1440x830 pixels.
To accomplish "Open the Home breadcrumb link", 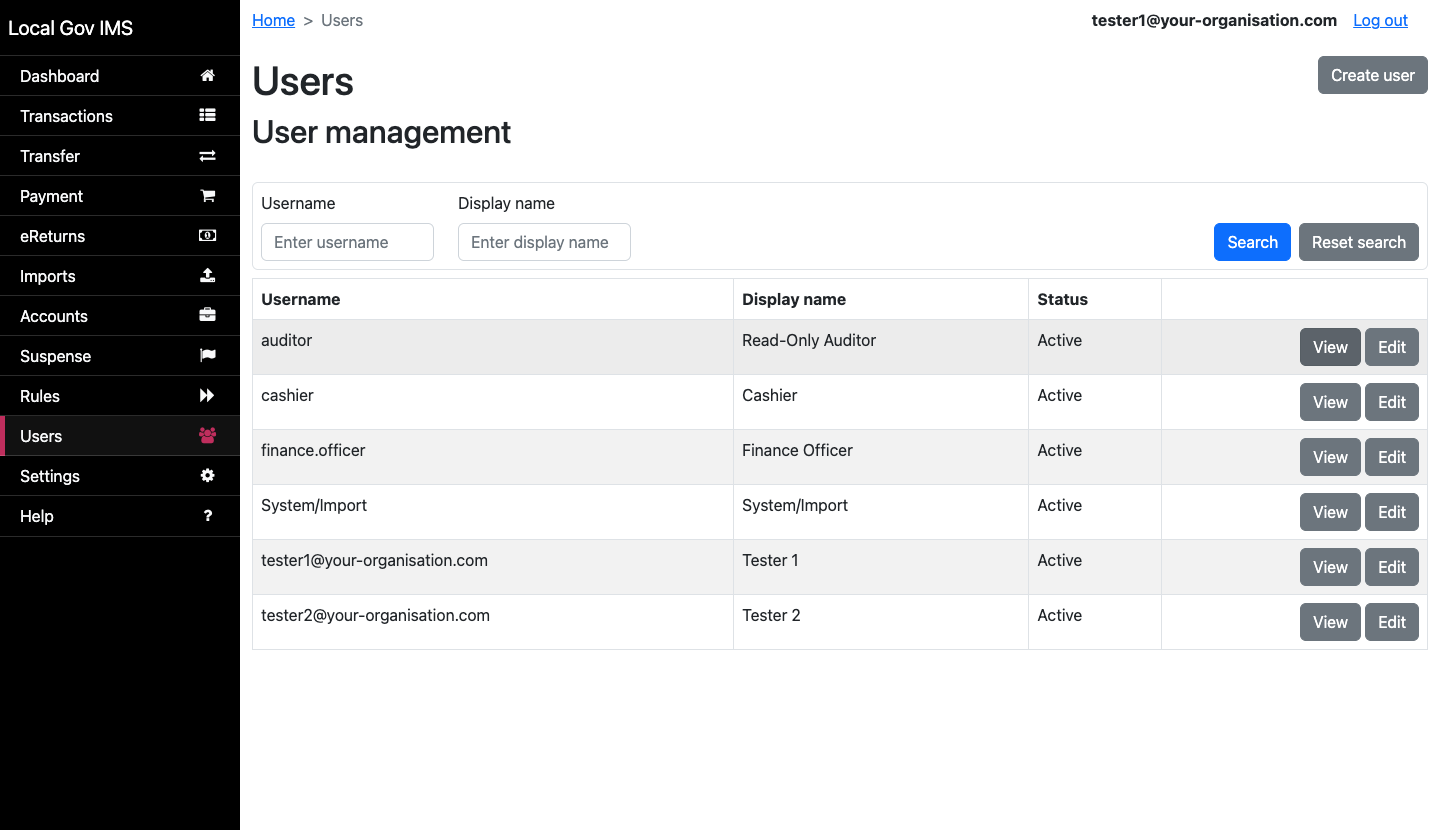I will (x=273, y=20).
